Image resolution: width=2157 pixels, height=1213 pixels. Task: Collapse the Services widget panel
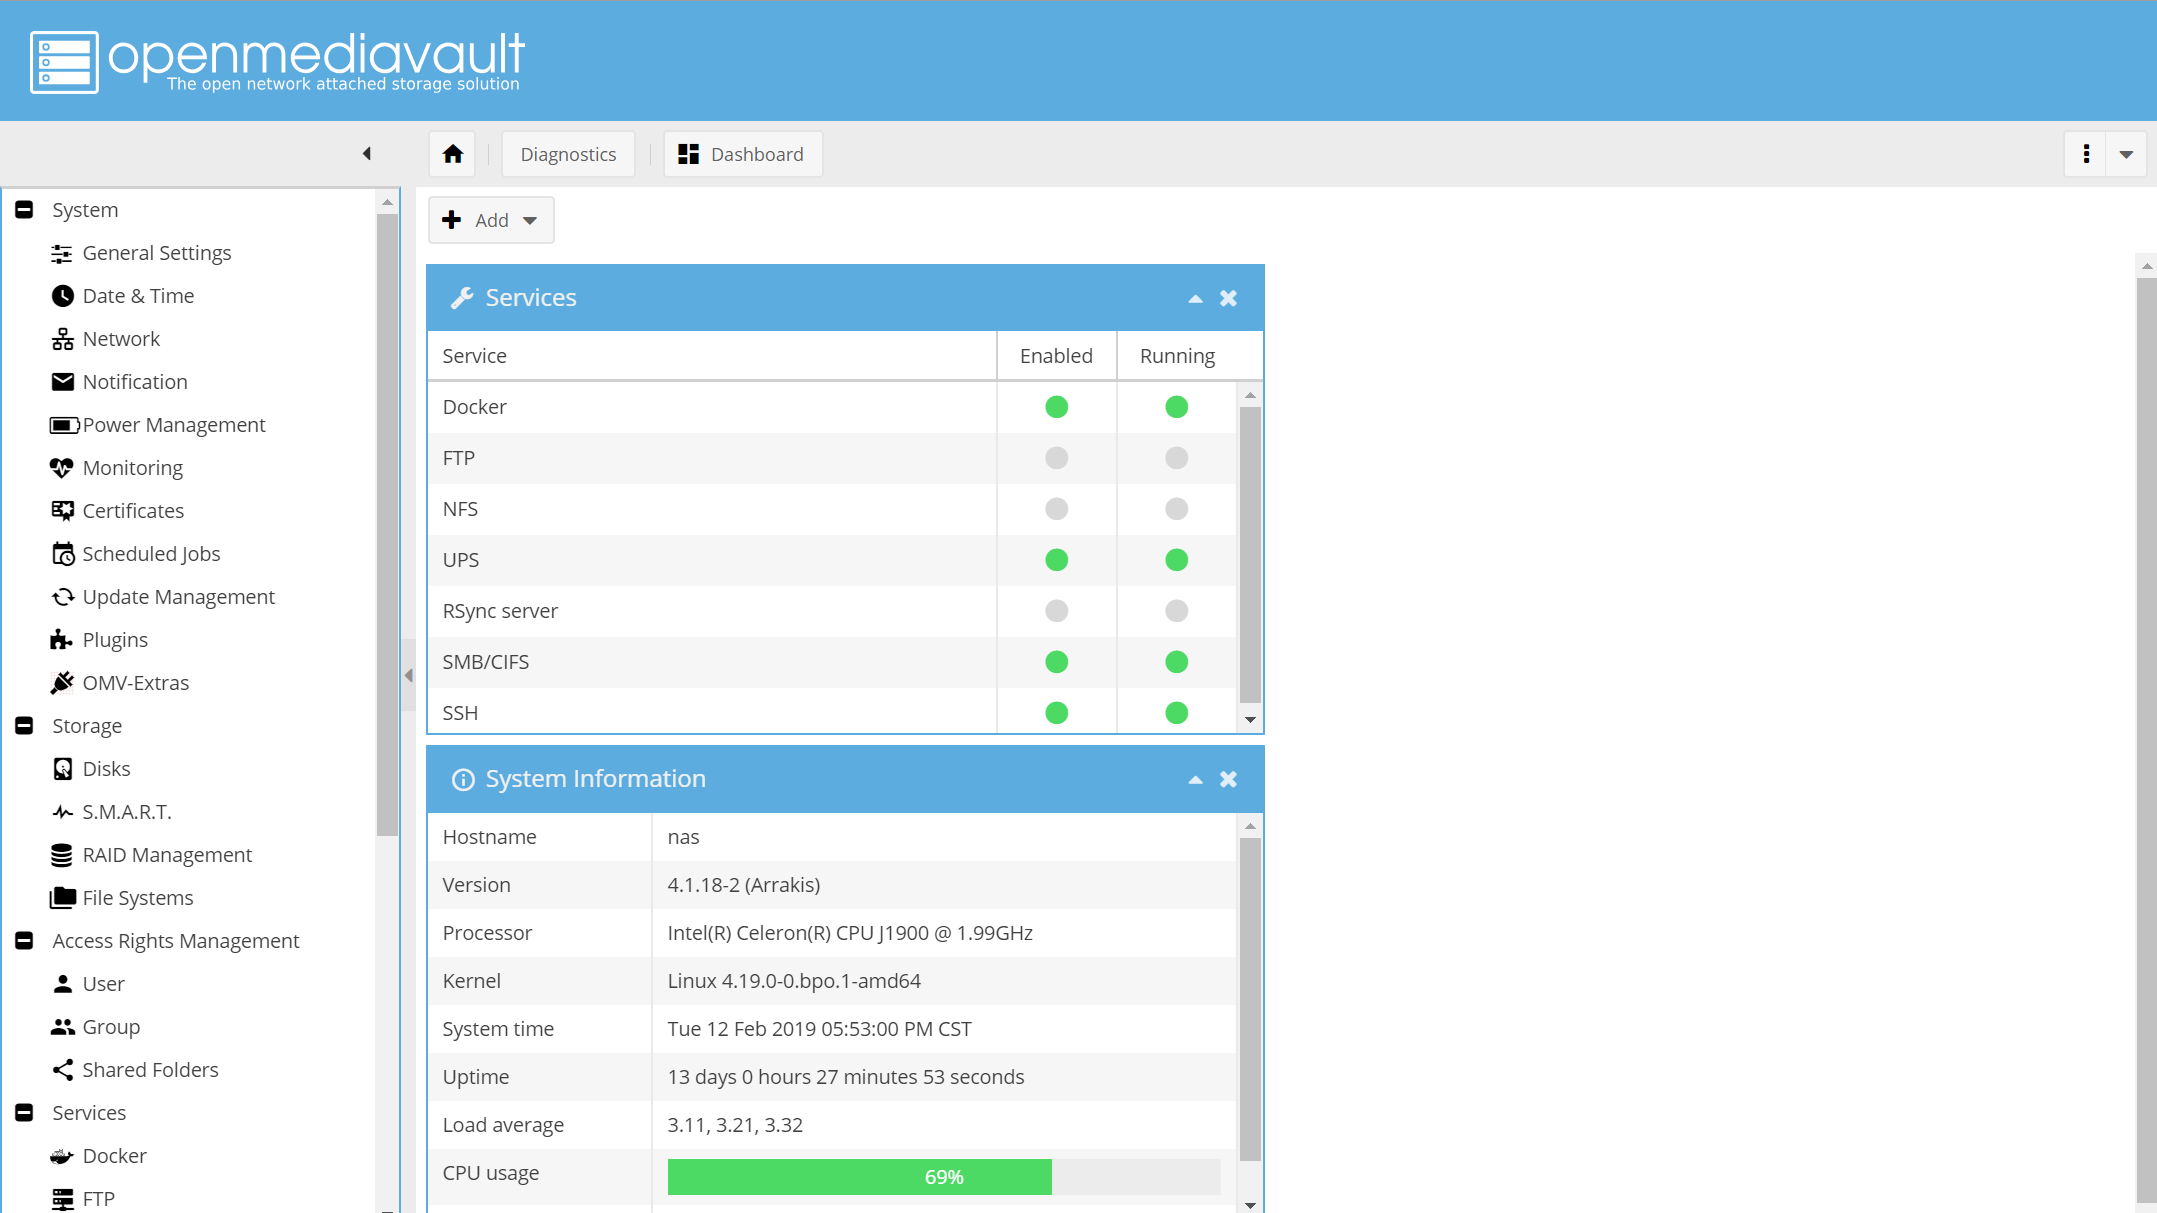[x=1195, y=298]
